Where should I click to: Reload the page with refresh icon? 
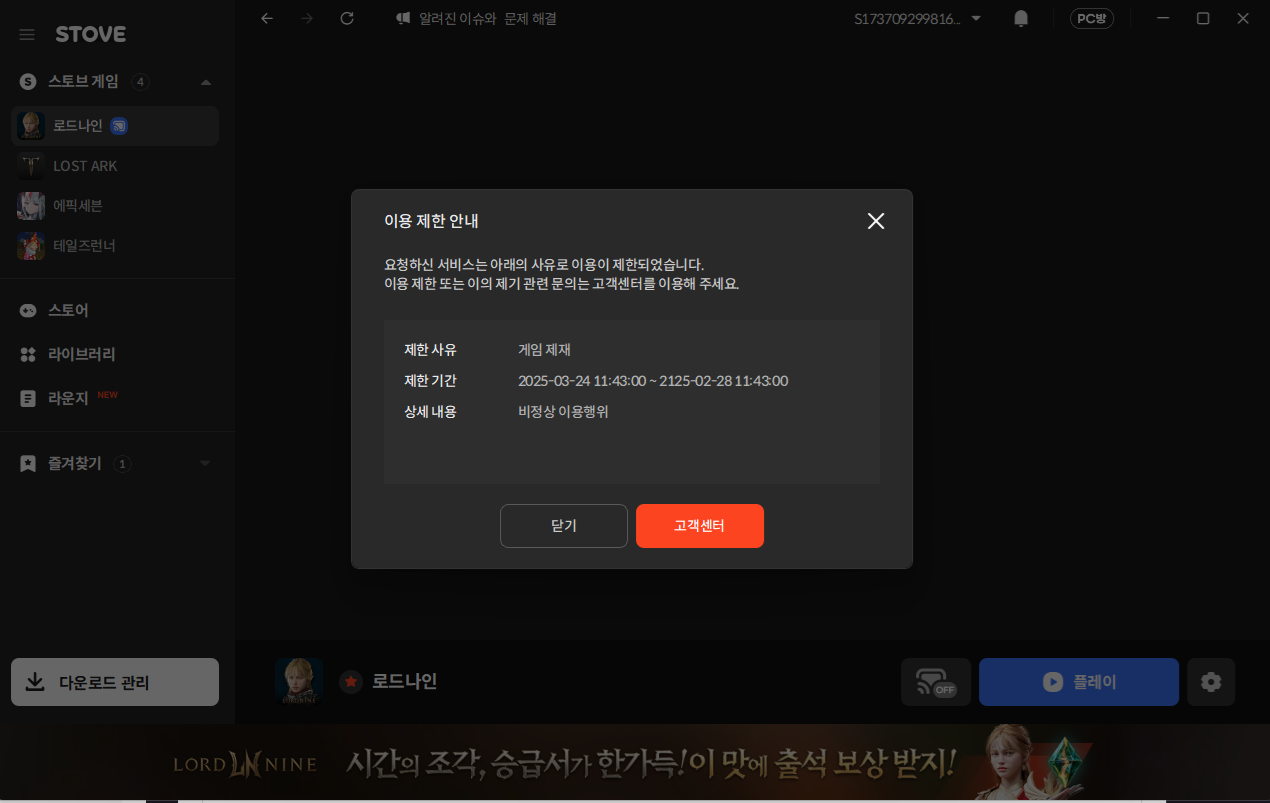pyautogui.click(x=347, y=18)
